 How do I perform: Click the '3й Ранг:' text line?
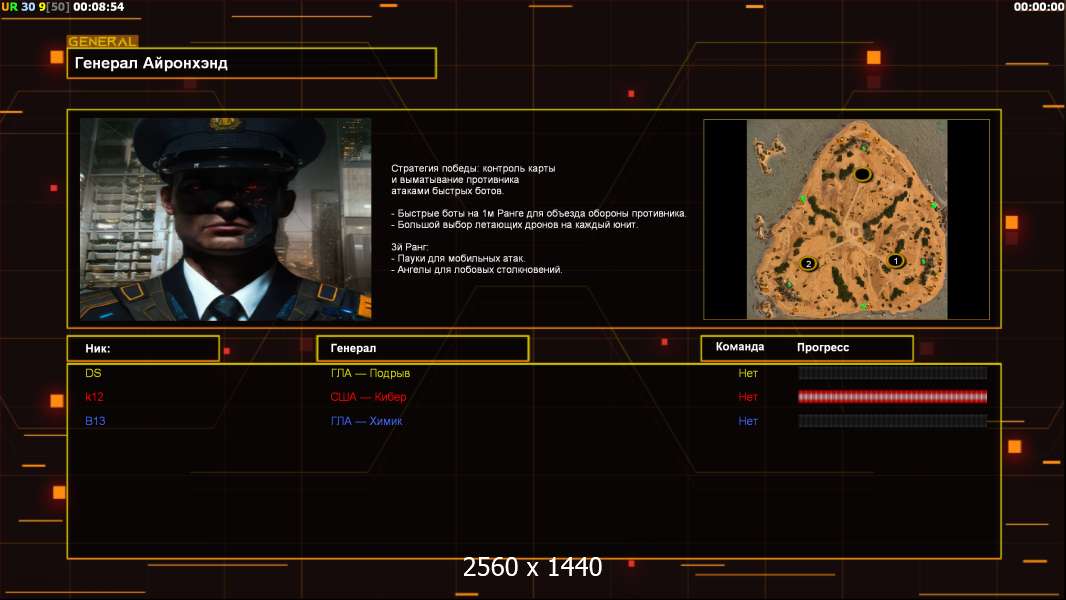coord(410,247)
